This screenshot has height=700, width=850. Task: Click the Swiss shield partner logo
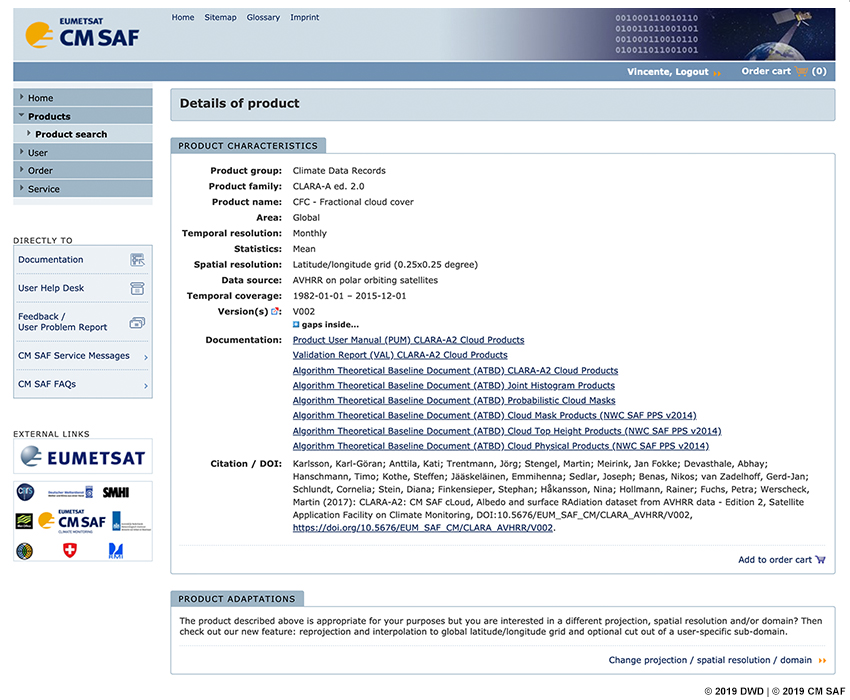coord(70,550)
